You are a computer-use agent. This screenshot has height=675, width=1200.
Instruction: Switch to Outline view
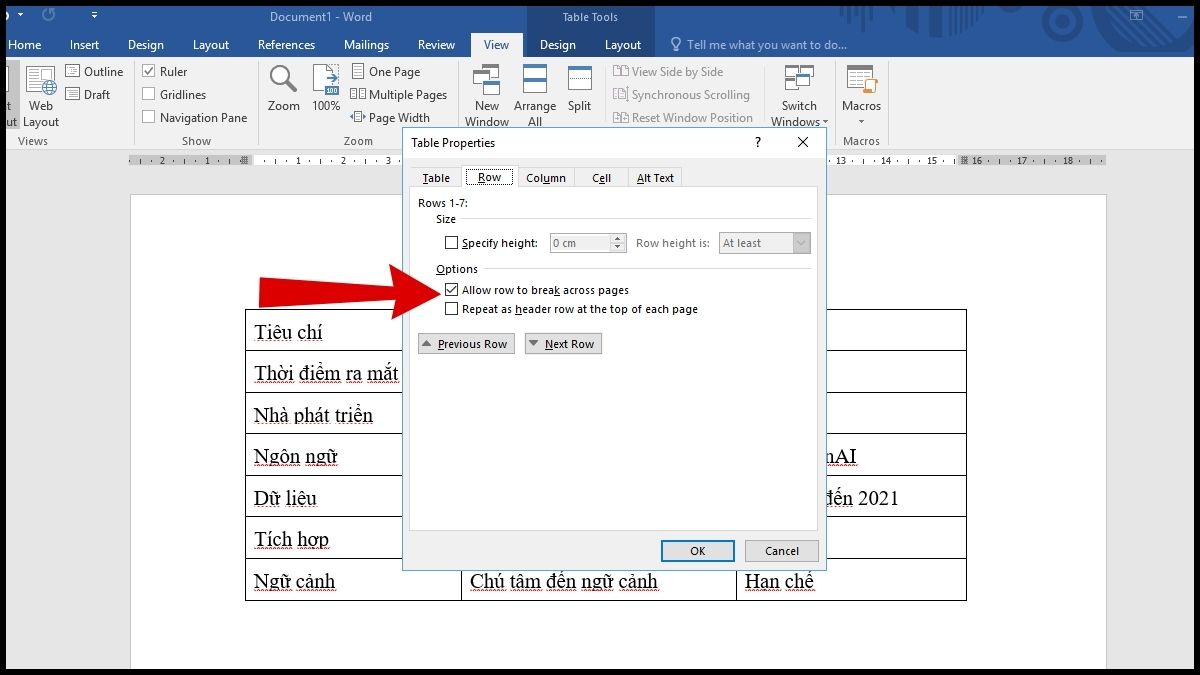pyautogui.click(x=95, y=72)
